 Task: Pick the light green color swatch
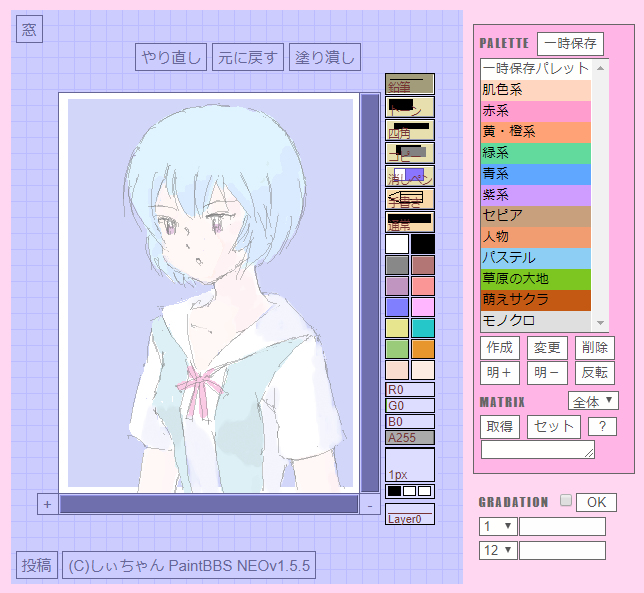397,349
